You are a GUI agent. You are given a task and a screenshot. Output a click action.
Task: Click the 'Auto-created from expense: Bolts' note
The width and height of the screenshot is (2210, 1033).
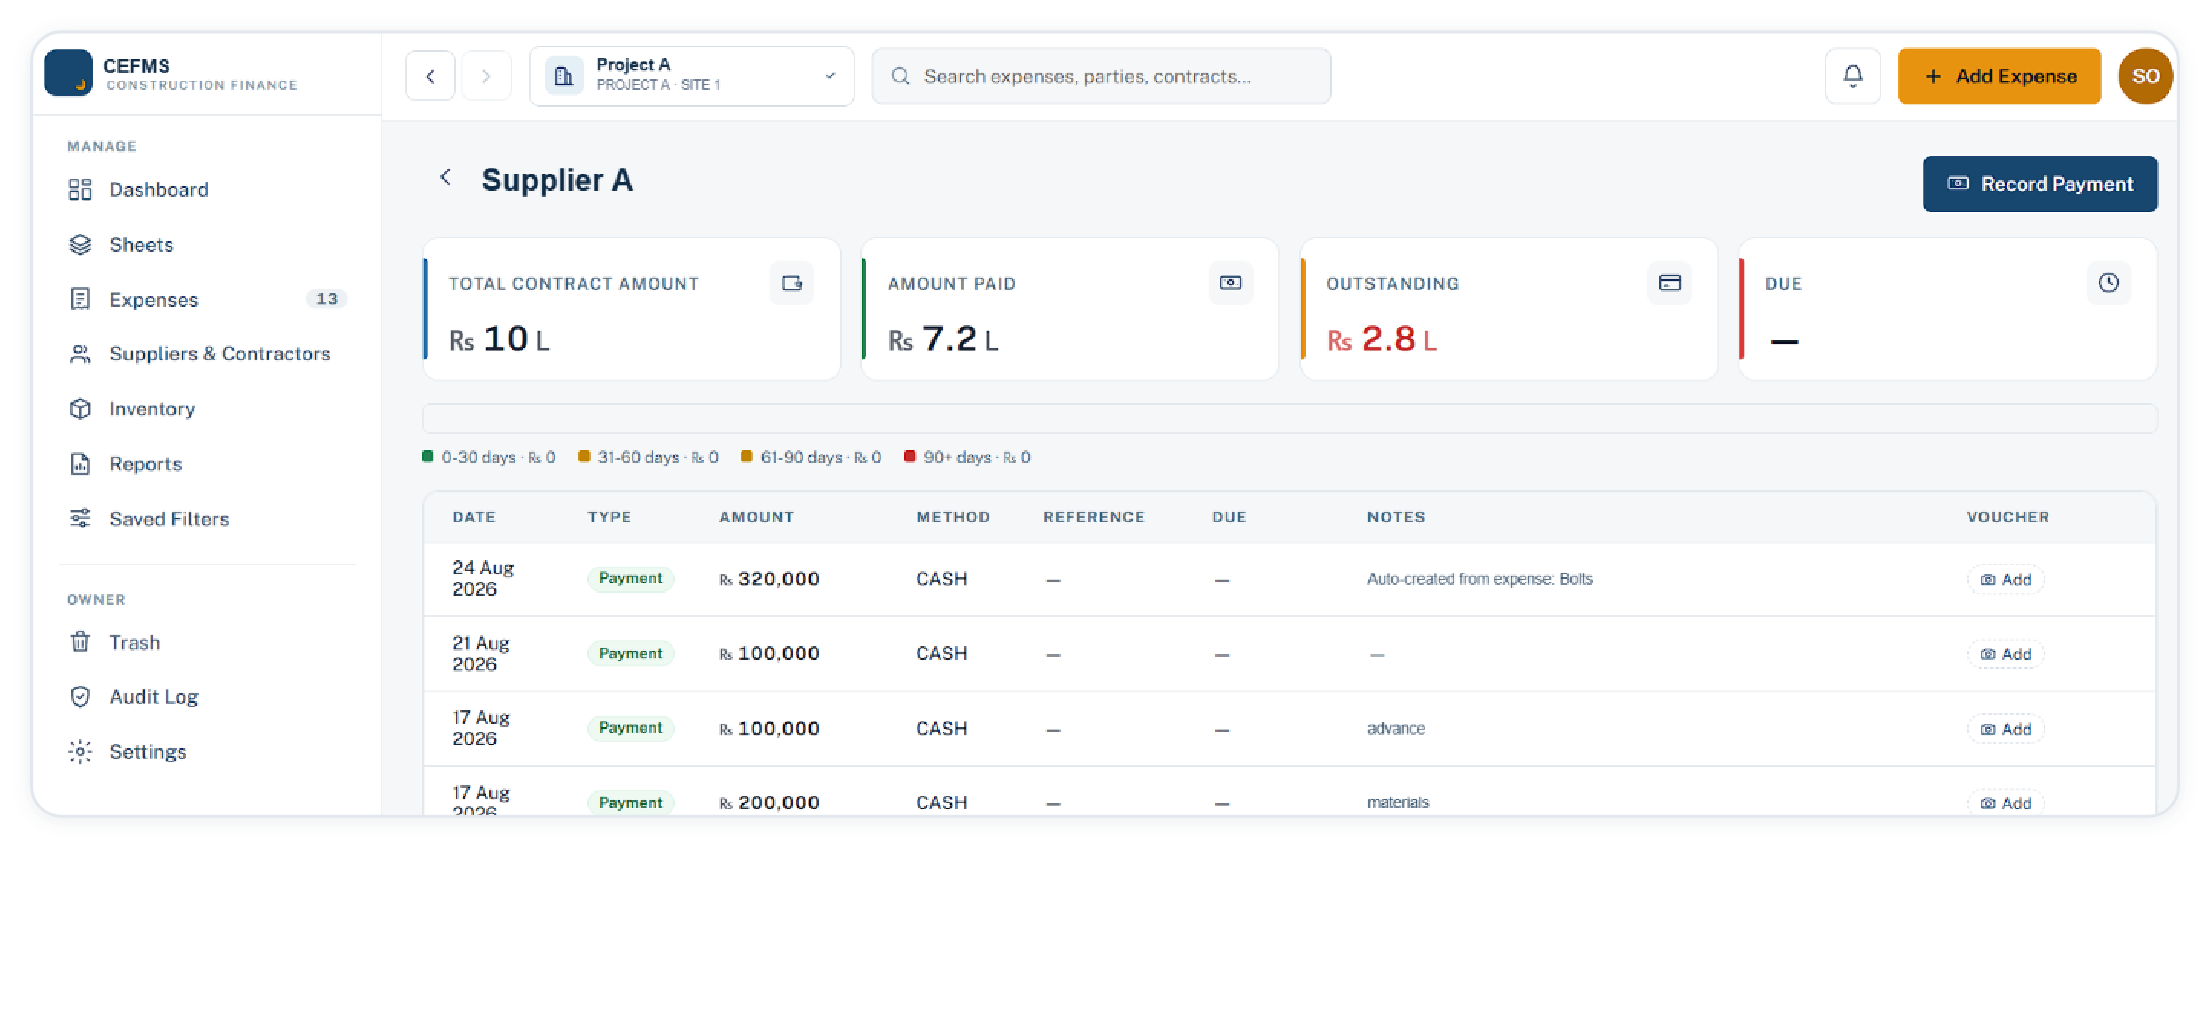point(1479,579)
